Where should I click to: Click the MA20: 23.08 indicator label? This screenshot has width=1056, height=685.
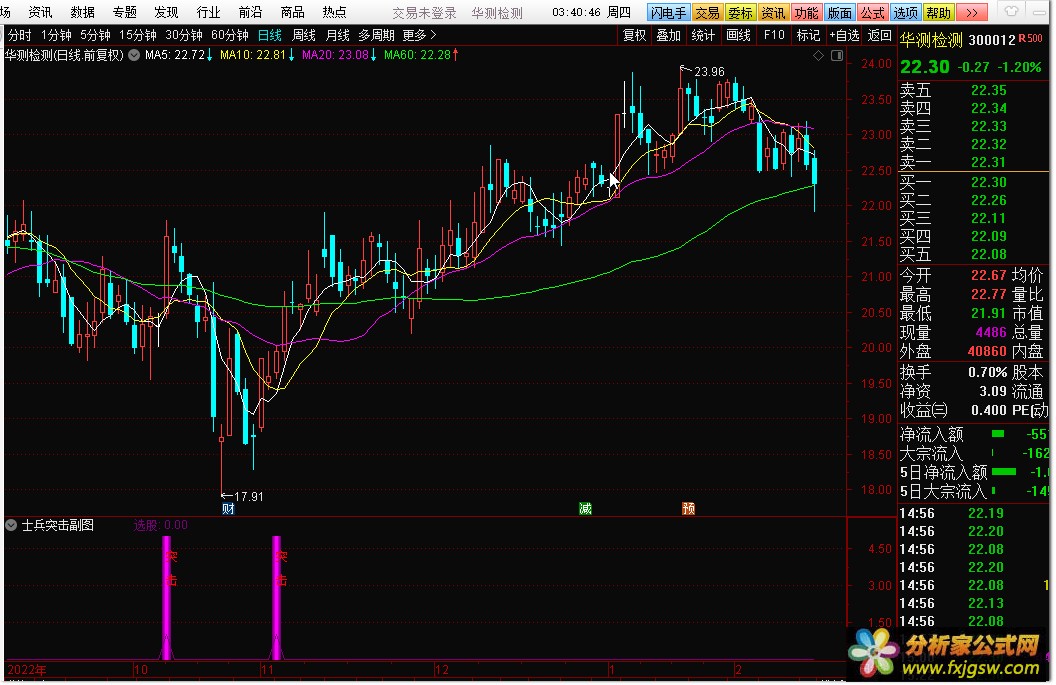coord(339,55)
